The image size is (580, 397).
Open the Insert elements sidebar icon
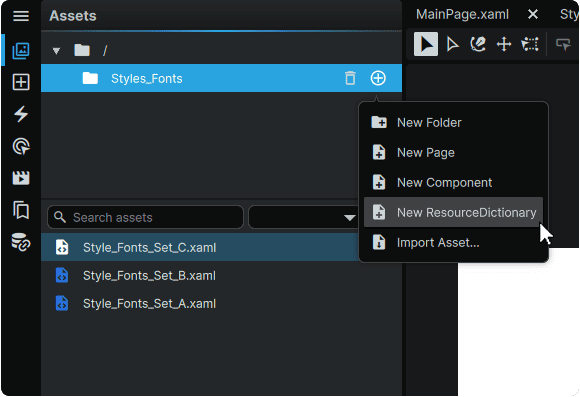click(x=21, y=82)
